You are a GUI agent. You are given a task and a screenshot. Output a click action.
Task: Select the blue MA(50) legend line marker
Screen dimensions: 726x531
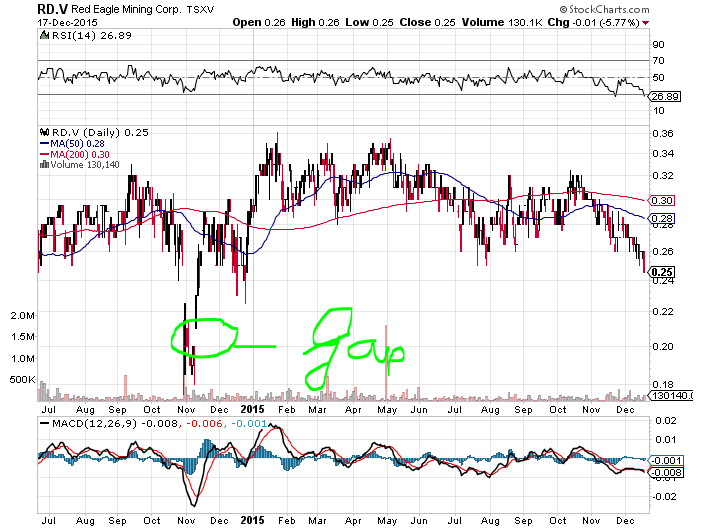[44, 144]
